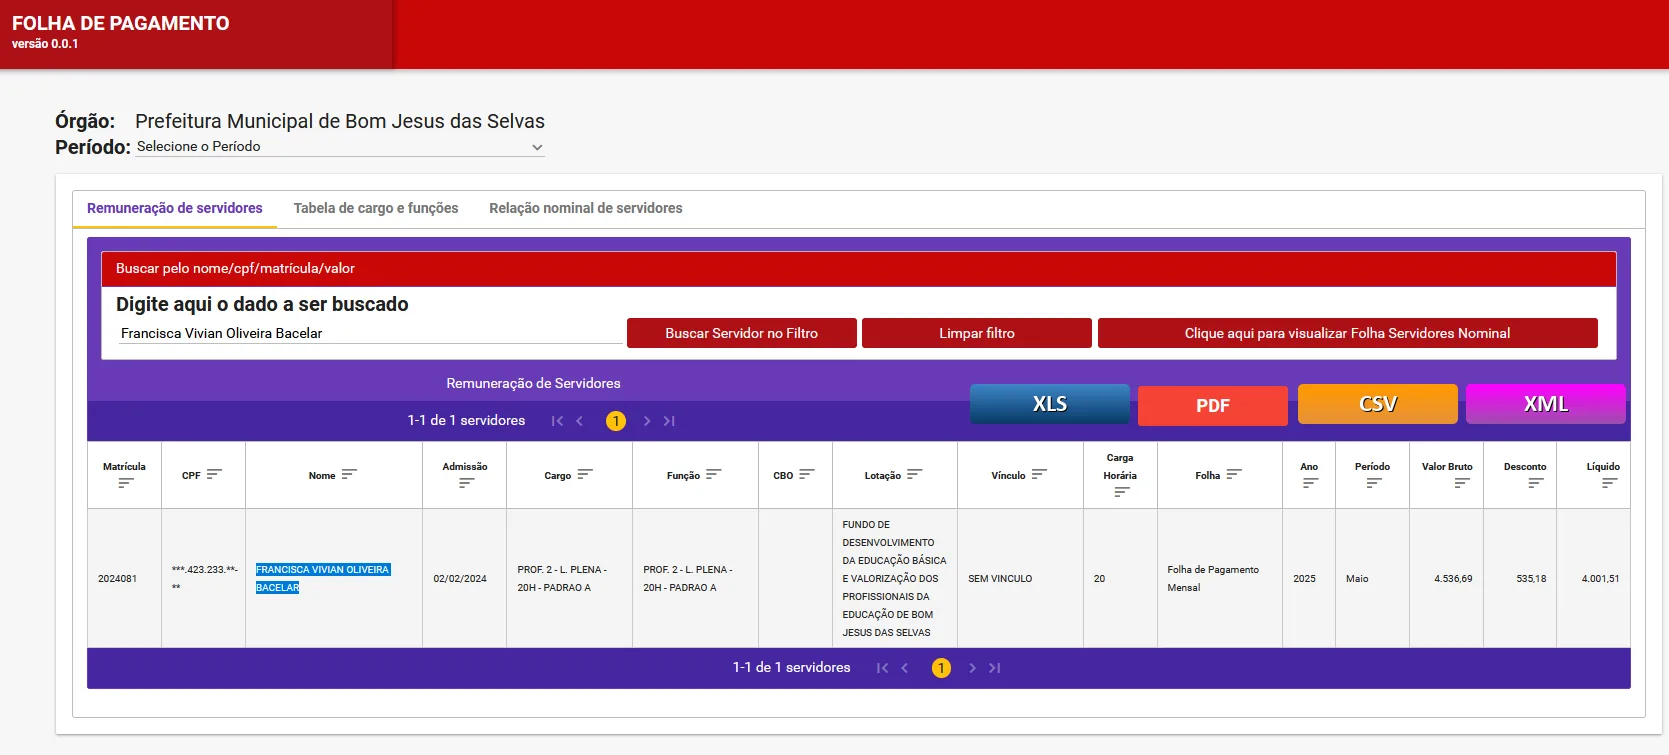Switch to Tabela de cargo e funções tab
The height and width of the screenshot is (755, 1669).
pyautogui.click(x=376, y=208)
